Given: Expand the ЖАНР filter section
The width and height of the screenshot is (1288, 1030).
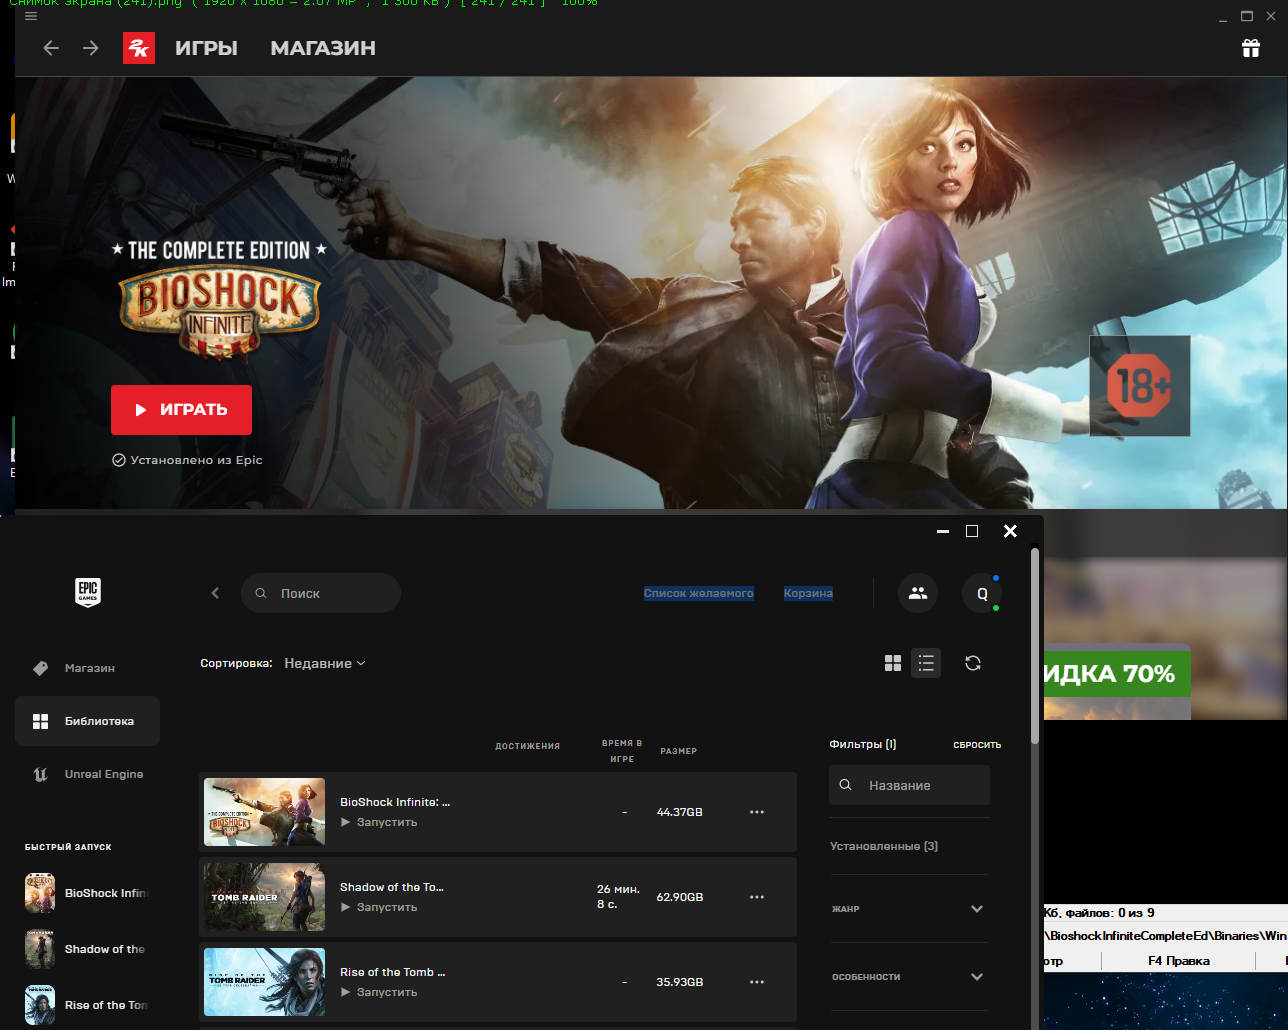Looking at the screenshot, I should click(x=909, y=909).
